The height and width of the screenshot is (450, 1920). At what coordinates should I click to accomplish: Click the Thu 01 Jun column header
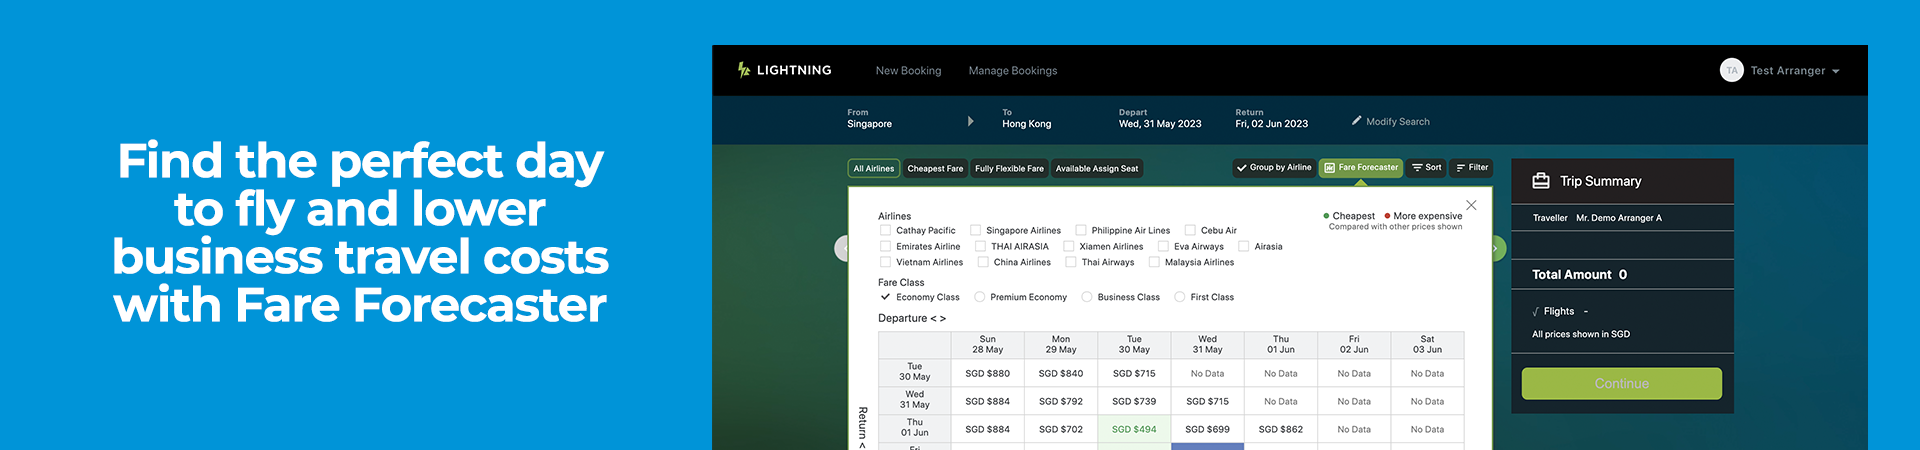1281,345
